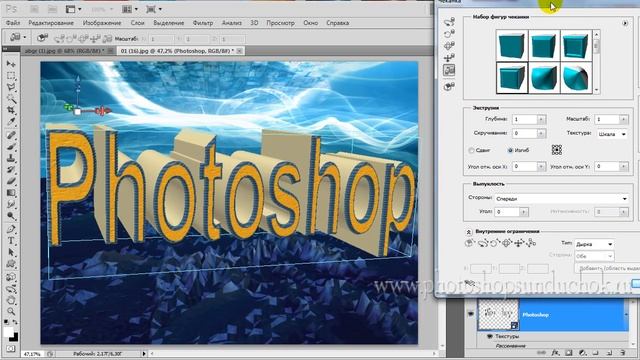Select the Hand tool
The width and height of the screenshot is (640, 360).
(x=11, y=300)
